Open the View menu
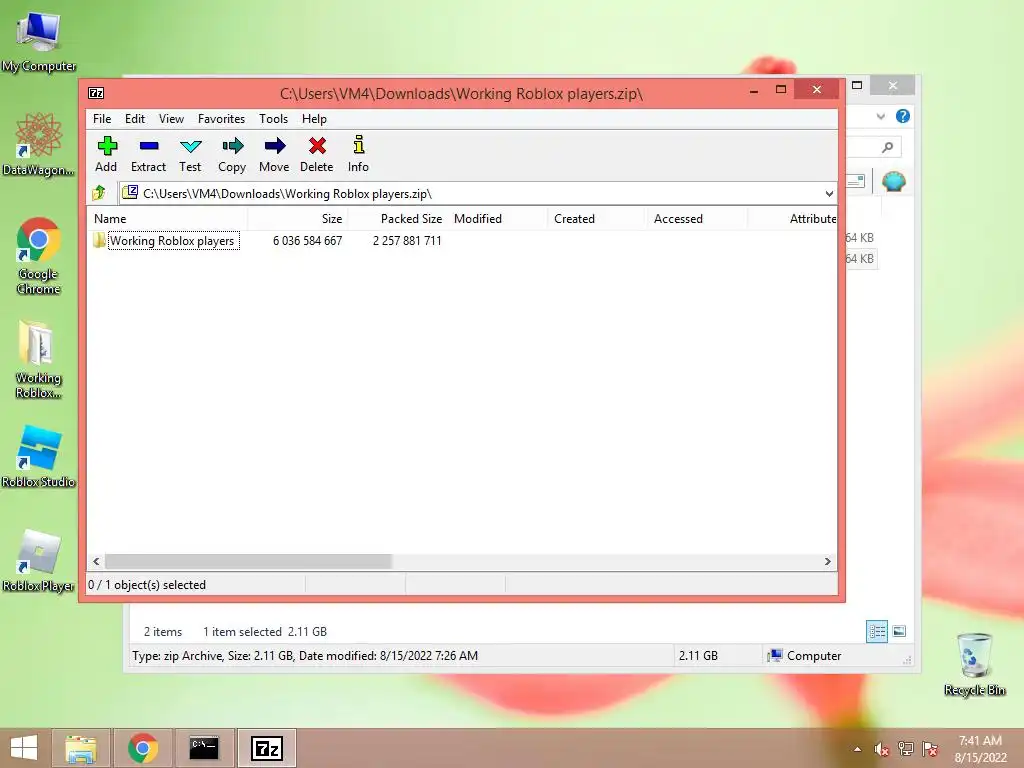1024x768 pixels. [x=171, y=119]
